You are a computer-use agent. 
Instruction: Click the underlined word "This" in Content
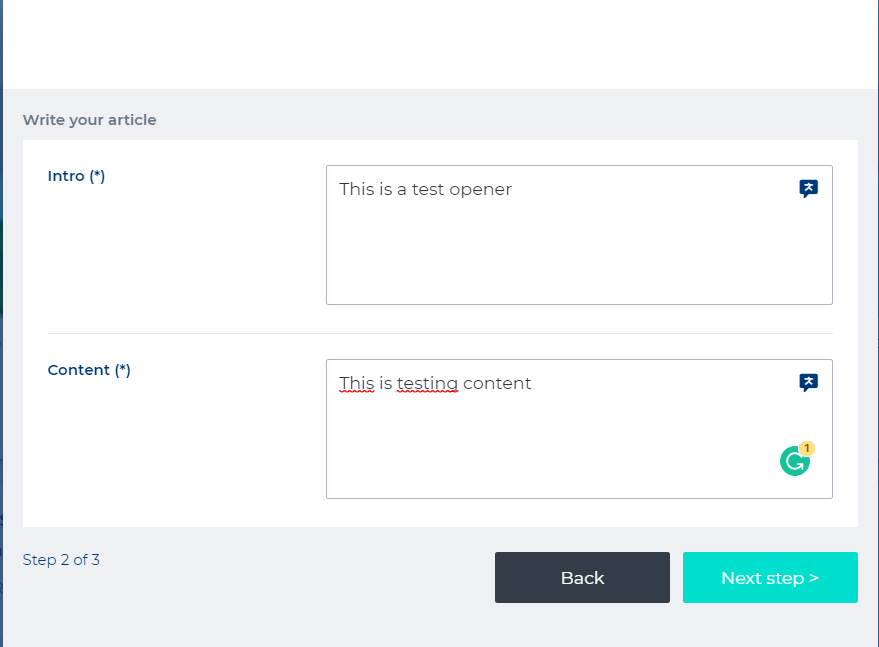coord(356,383)
